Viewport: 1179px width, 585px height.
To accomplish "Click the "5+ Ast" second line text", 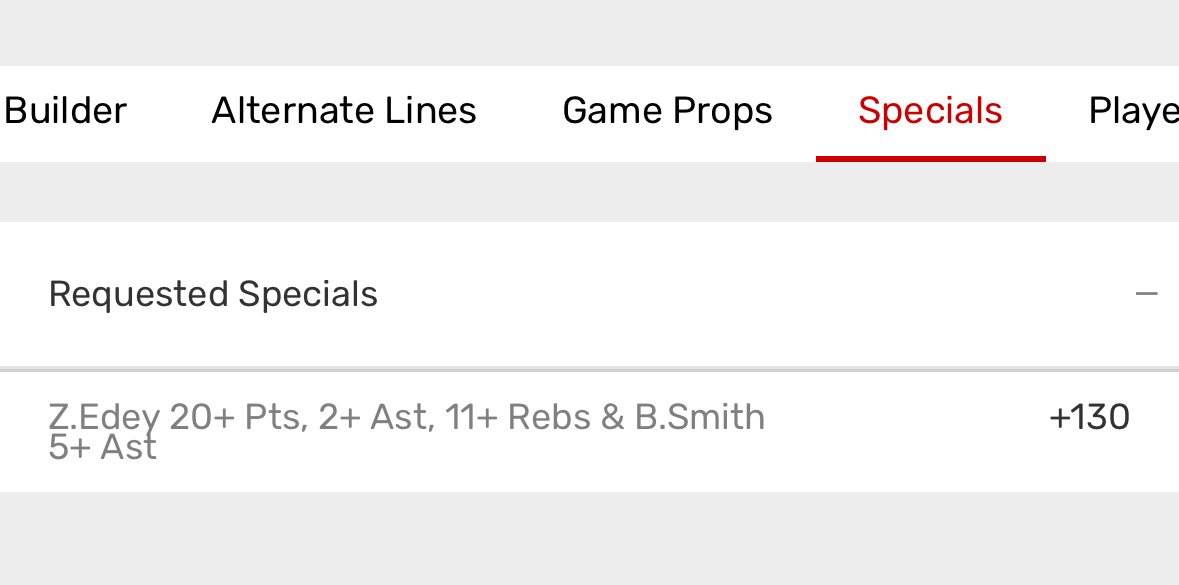I will 102,447.
